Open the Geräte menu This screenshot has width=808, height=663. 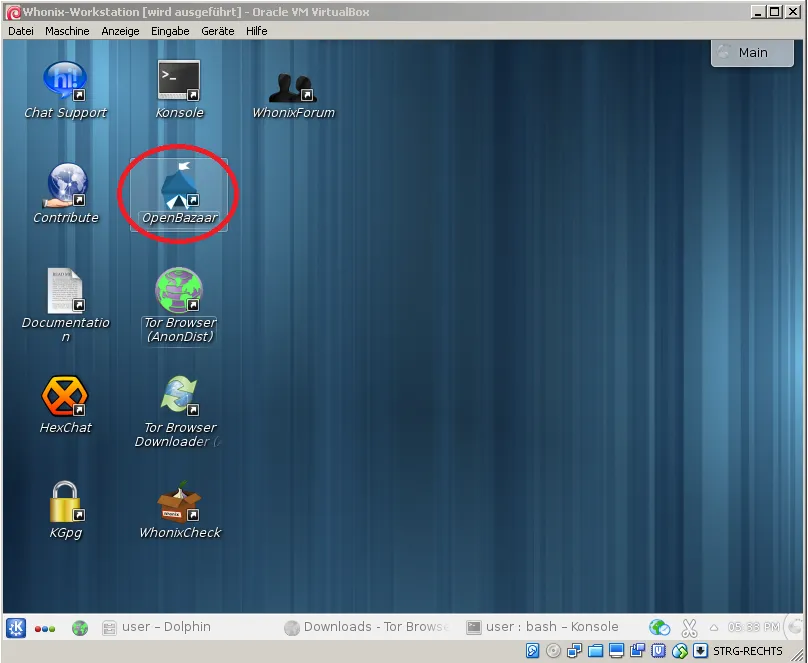pyautogui.click(x=217, y=31)
